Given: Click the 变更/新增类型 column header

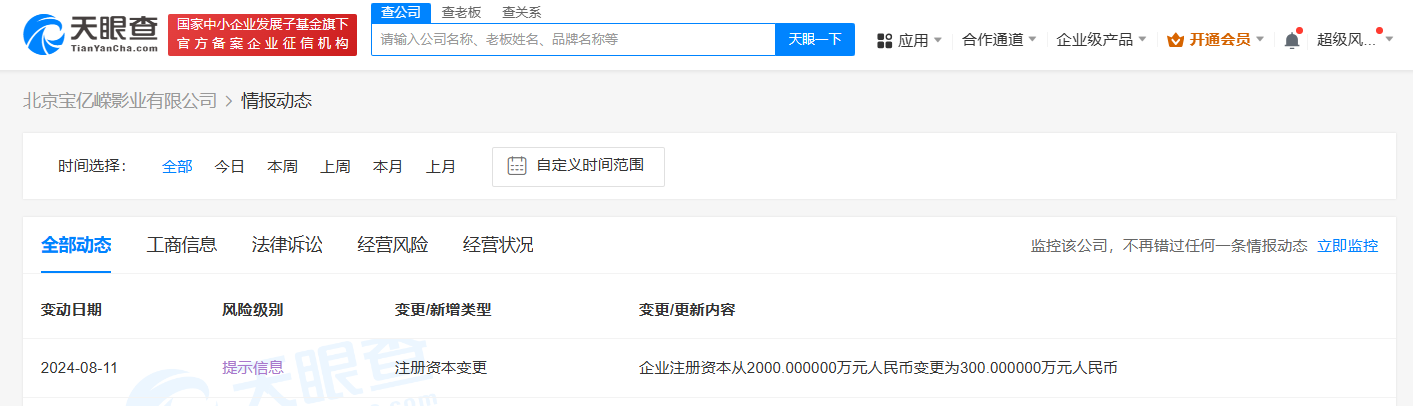Looking at the screenshot, I should click(443, 310).
